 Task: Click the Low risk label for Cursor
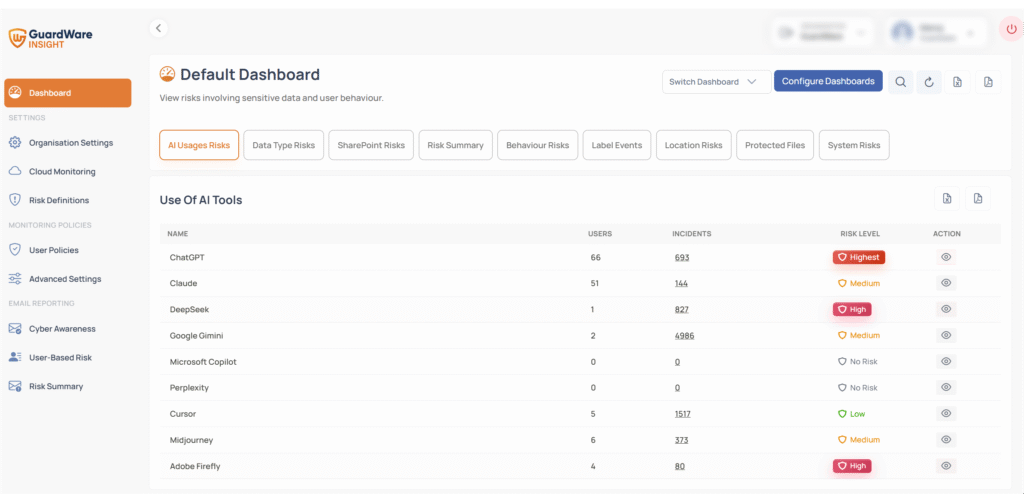point(852,414)
